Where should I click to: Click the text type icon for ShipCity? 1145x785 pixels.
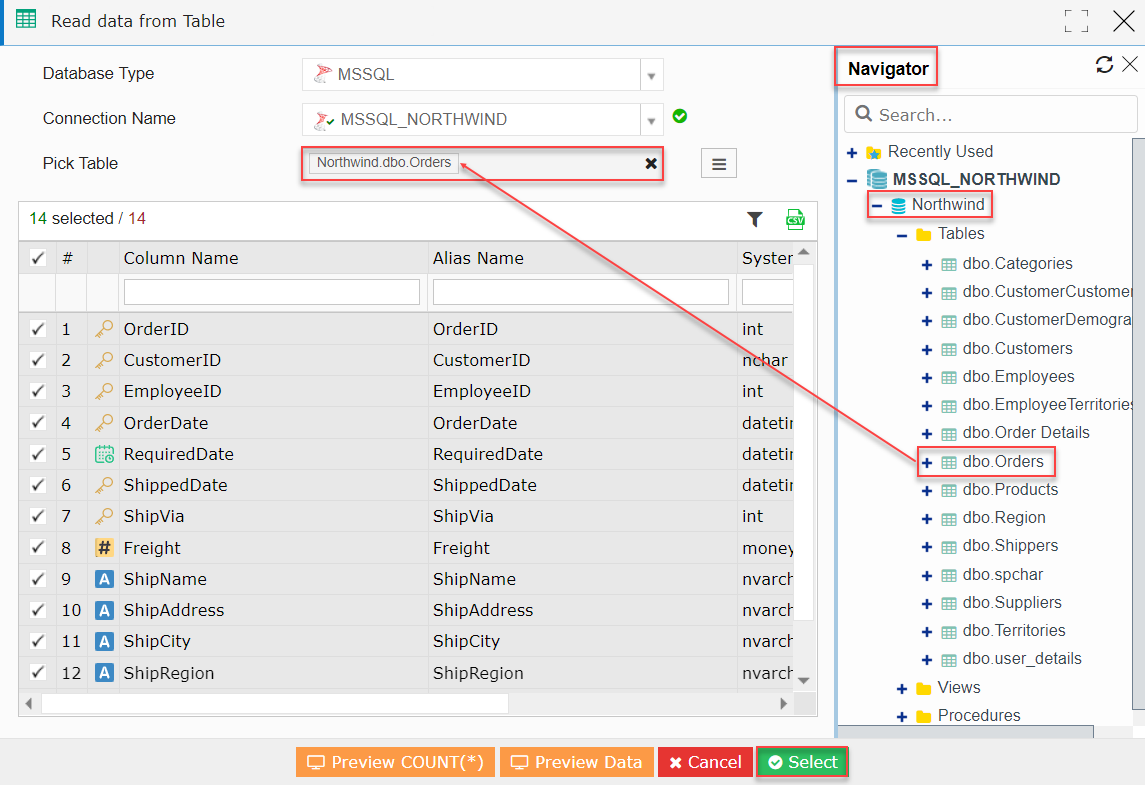pos(104,641)
